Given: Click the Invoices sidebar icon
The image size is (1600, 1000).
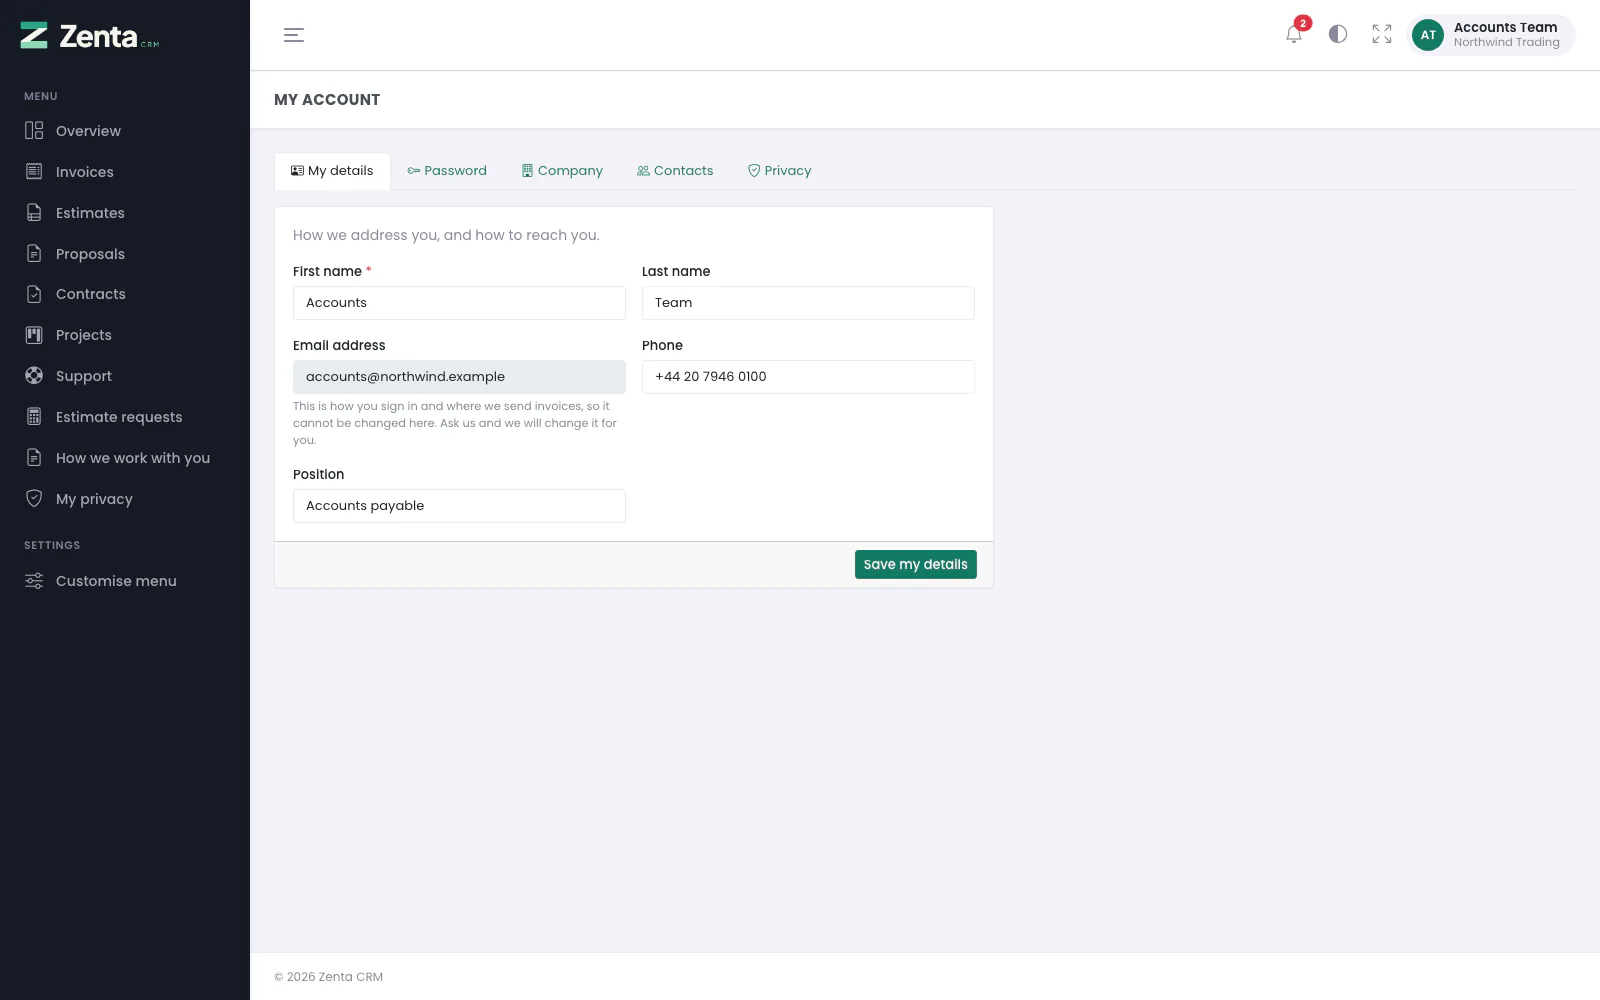Looking at the screenshot, I should (34, 171).
